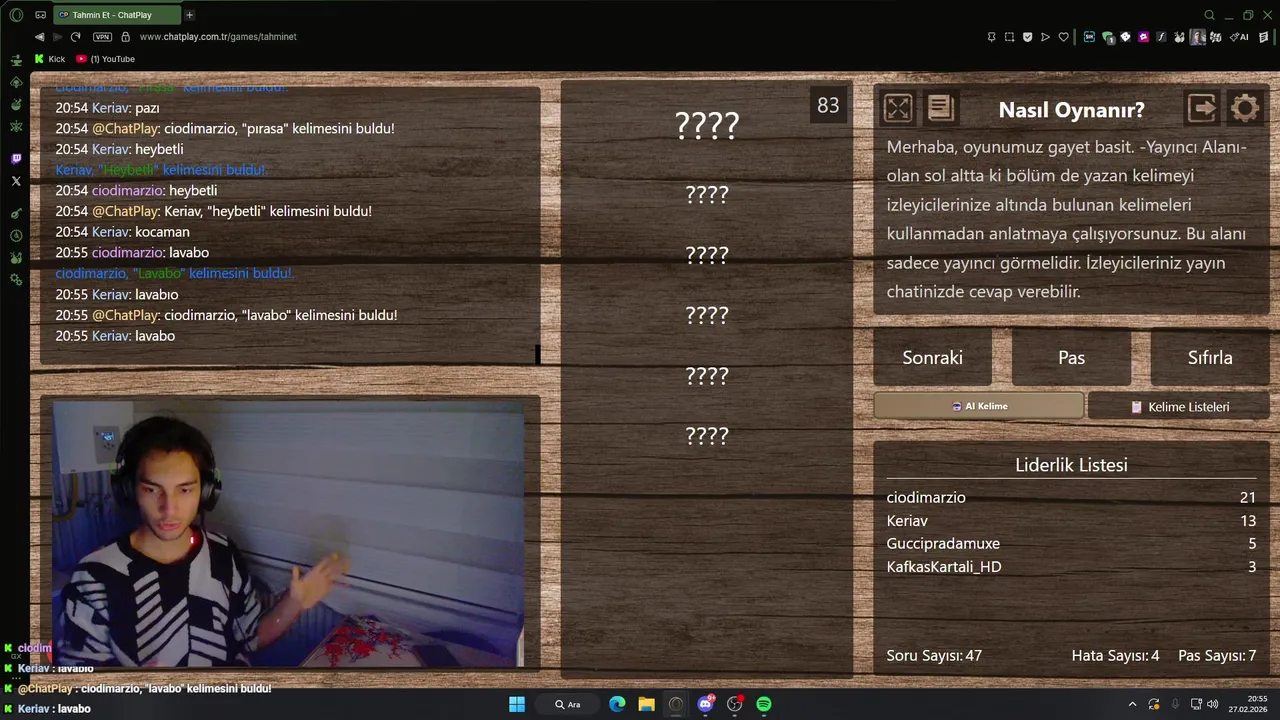
Task: Open Discord from the taskbar
Action: [x=705, y=704]
